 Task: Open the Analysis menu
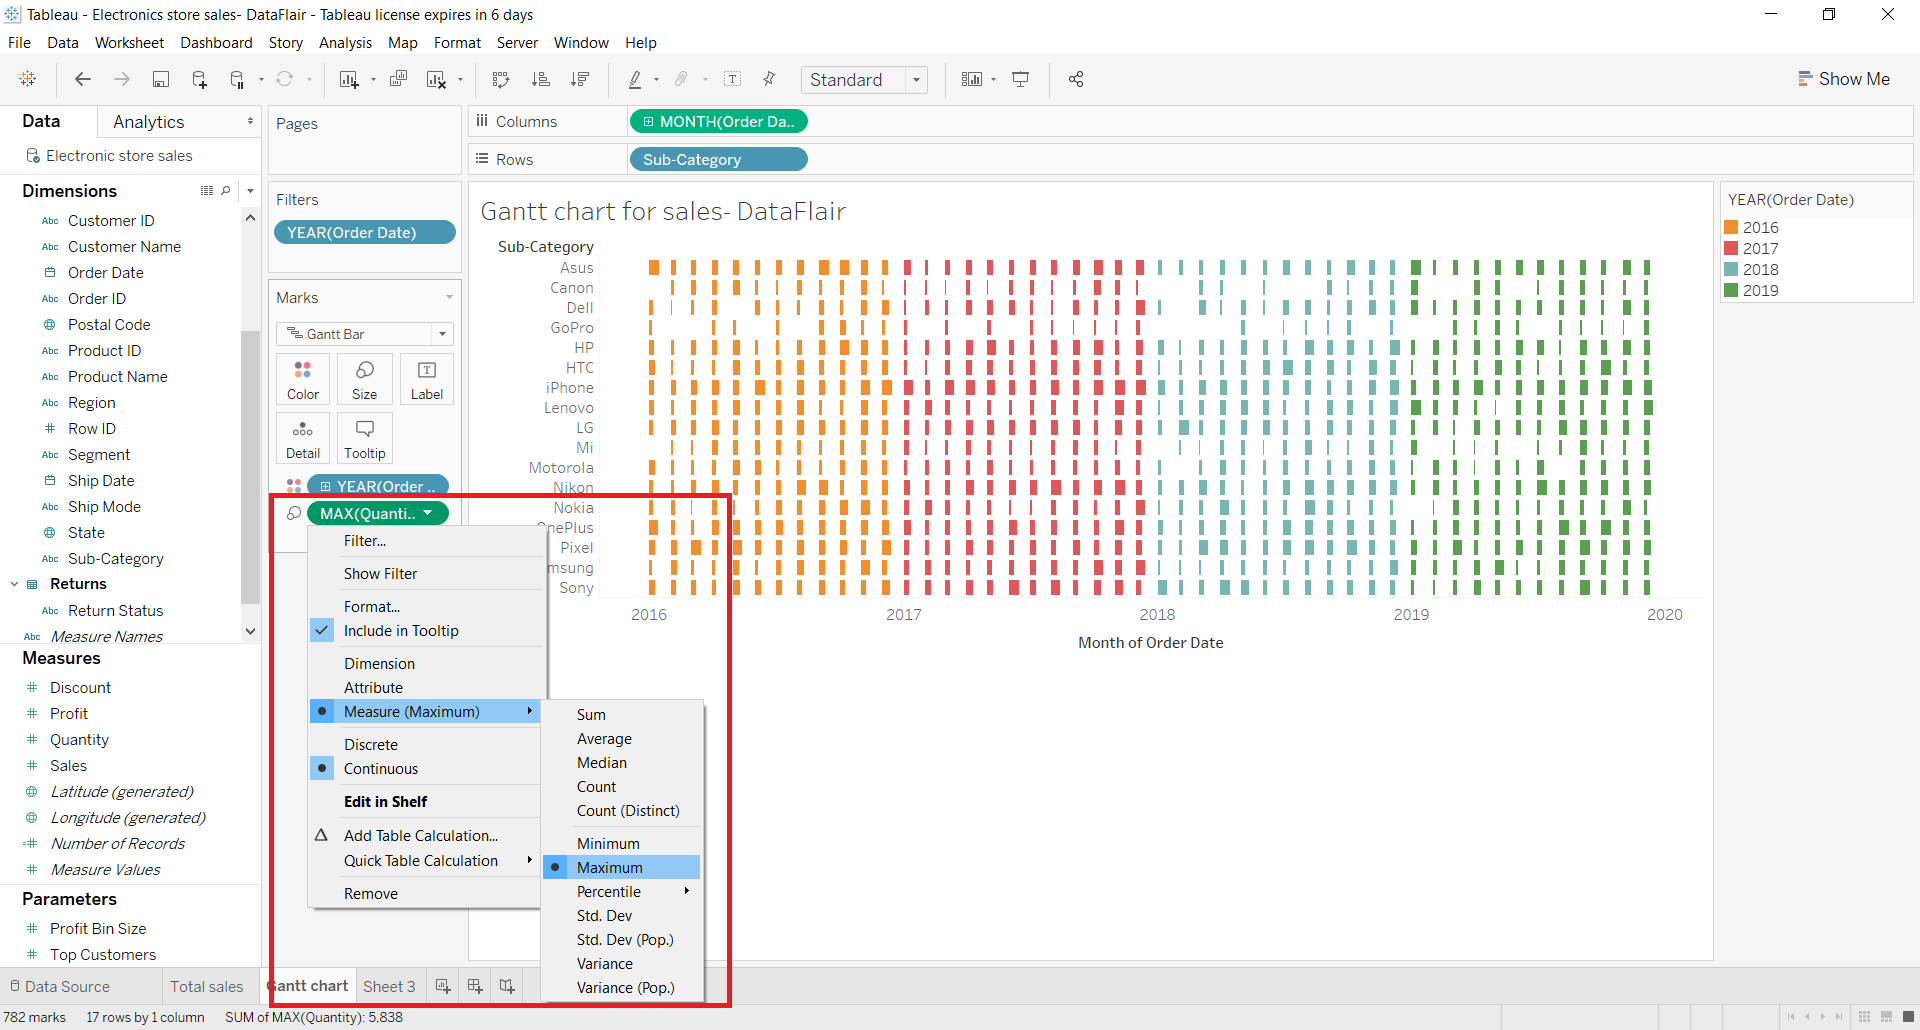345,43
